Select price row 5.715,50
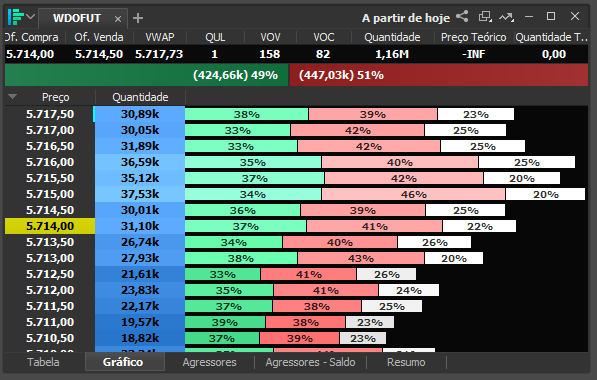The width and height of the screenshot is (597, 380). pos(50,178)
